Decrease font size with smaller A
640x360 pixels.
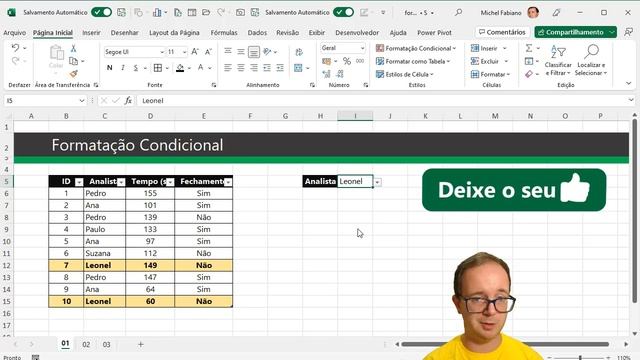coord(208,52)
